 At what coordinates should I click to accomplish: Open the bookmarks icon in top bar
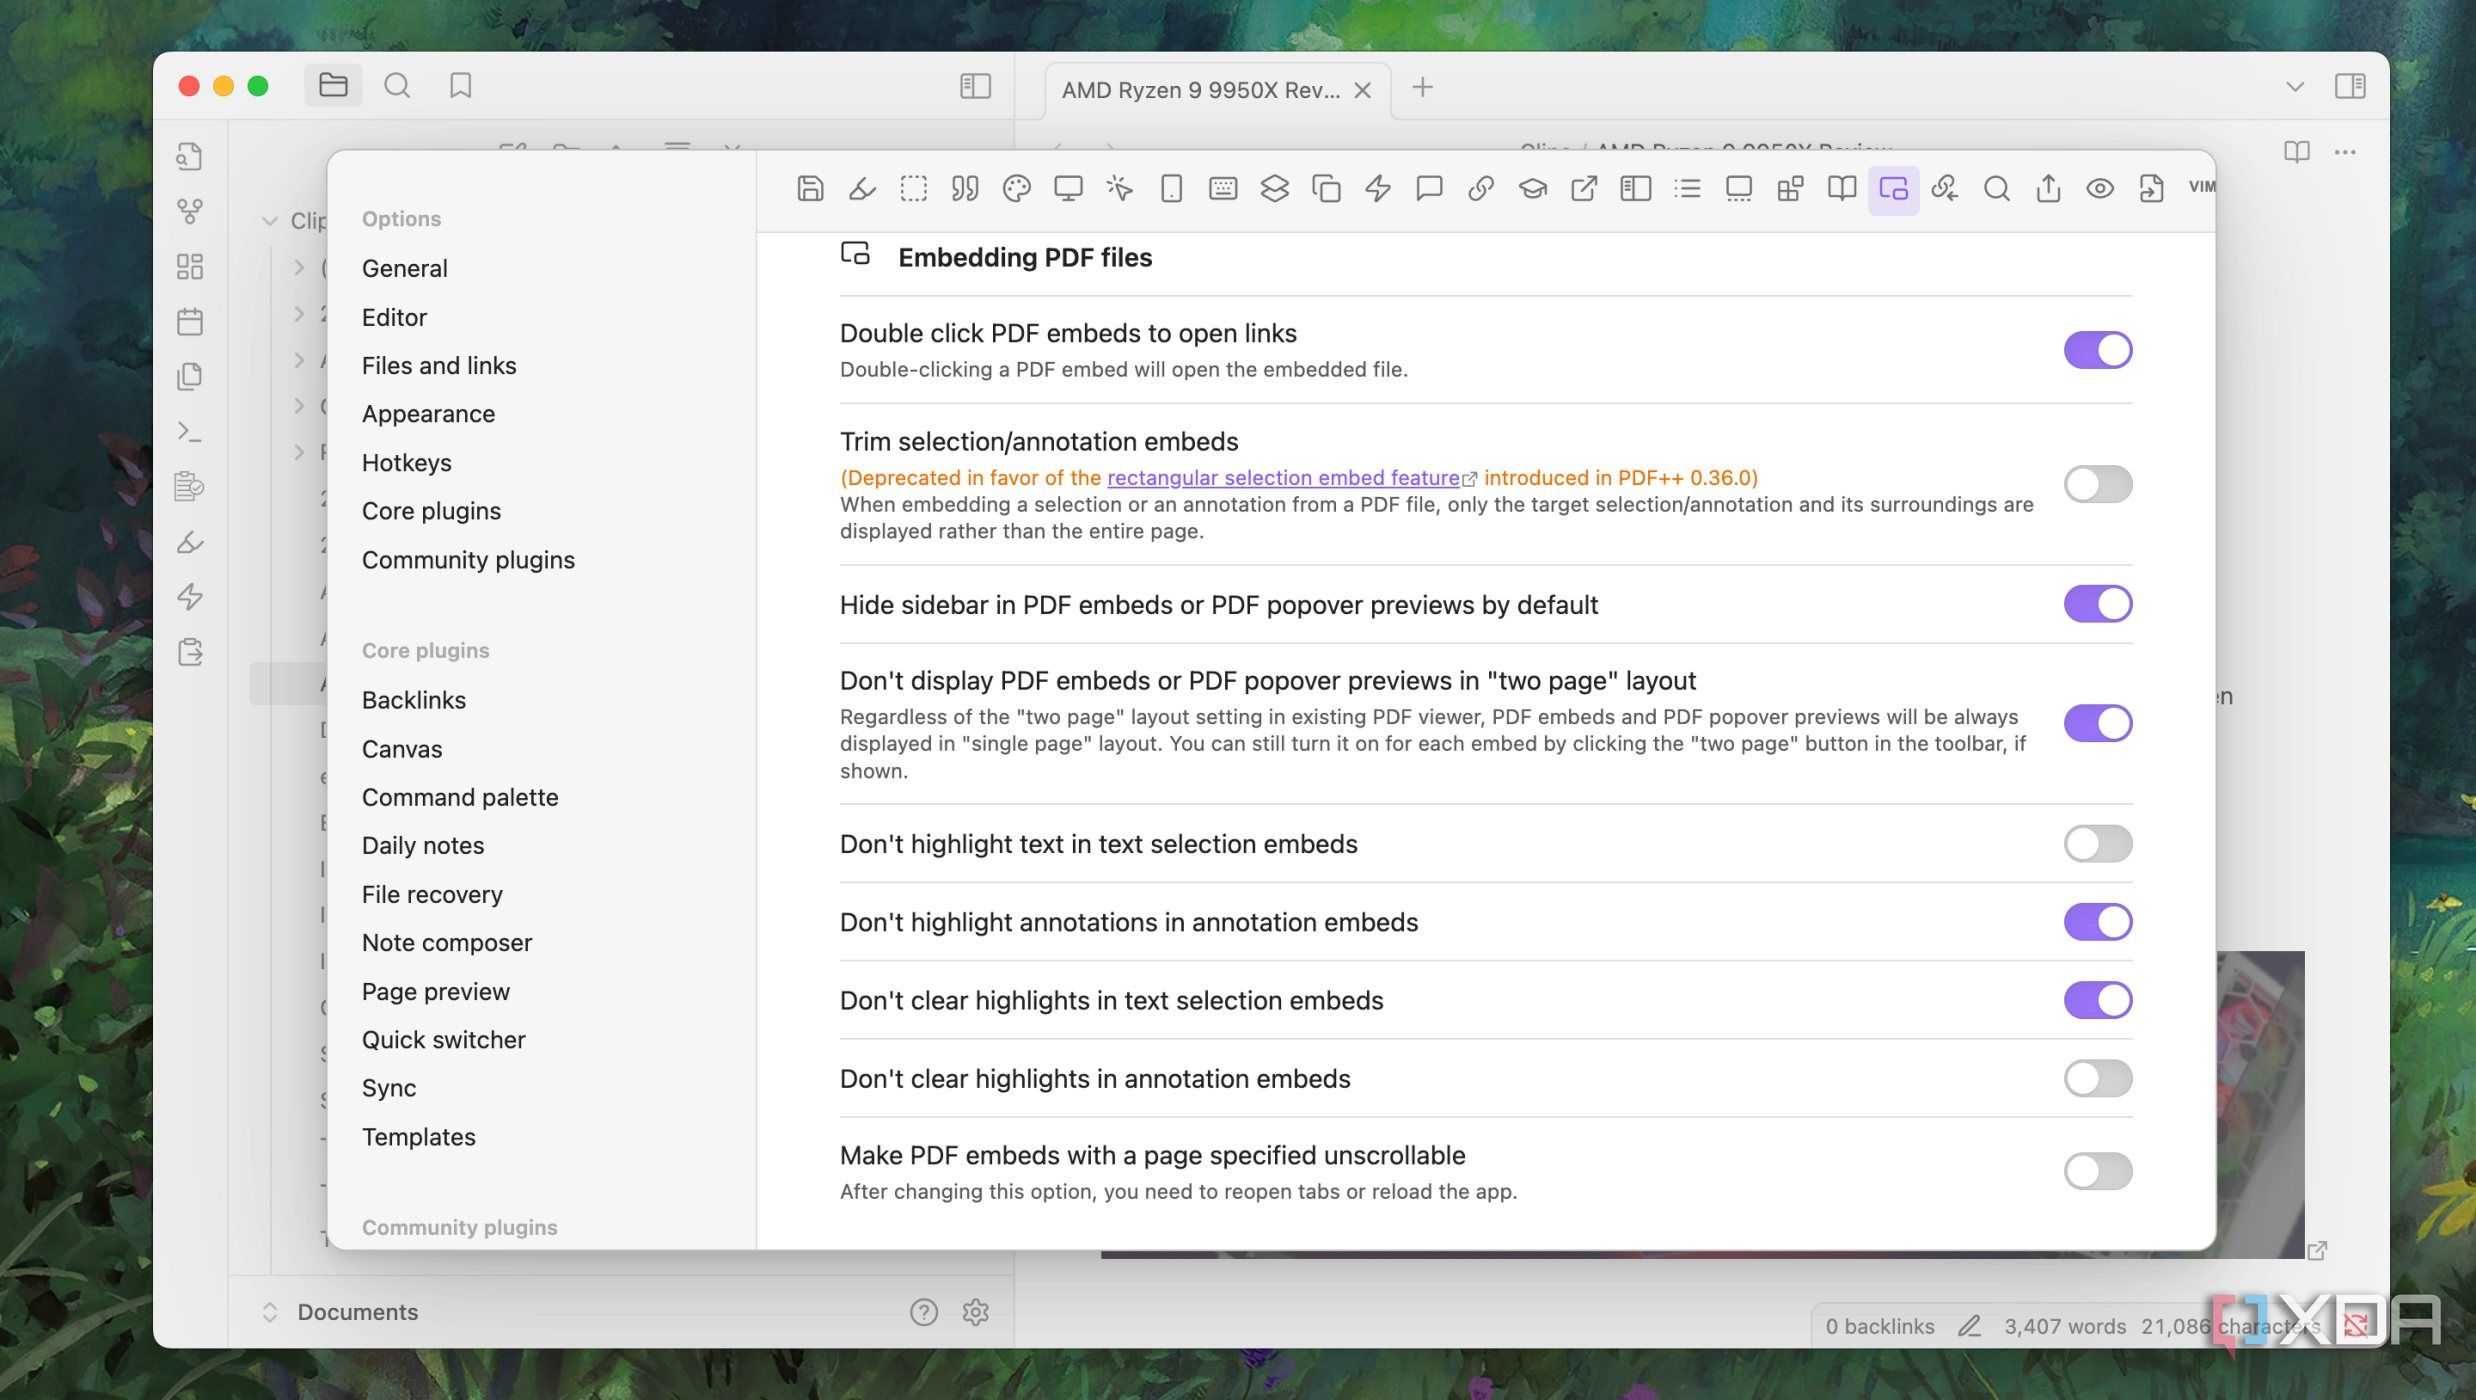pos(460,86)
